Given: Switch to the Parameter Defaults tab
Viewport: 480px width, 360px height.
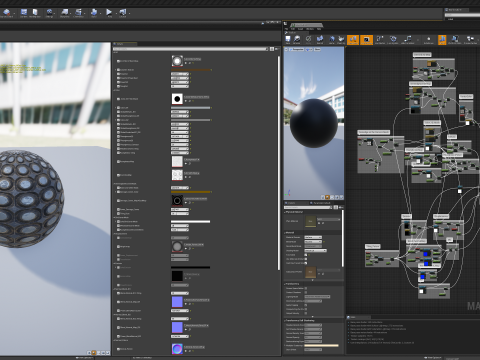Looking at the screenshot, I should pos(321,203).
